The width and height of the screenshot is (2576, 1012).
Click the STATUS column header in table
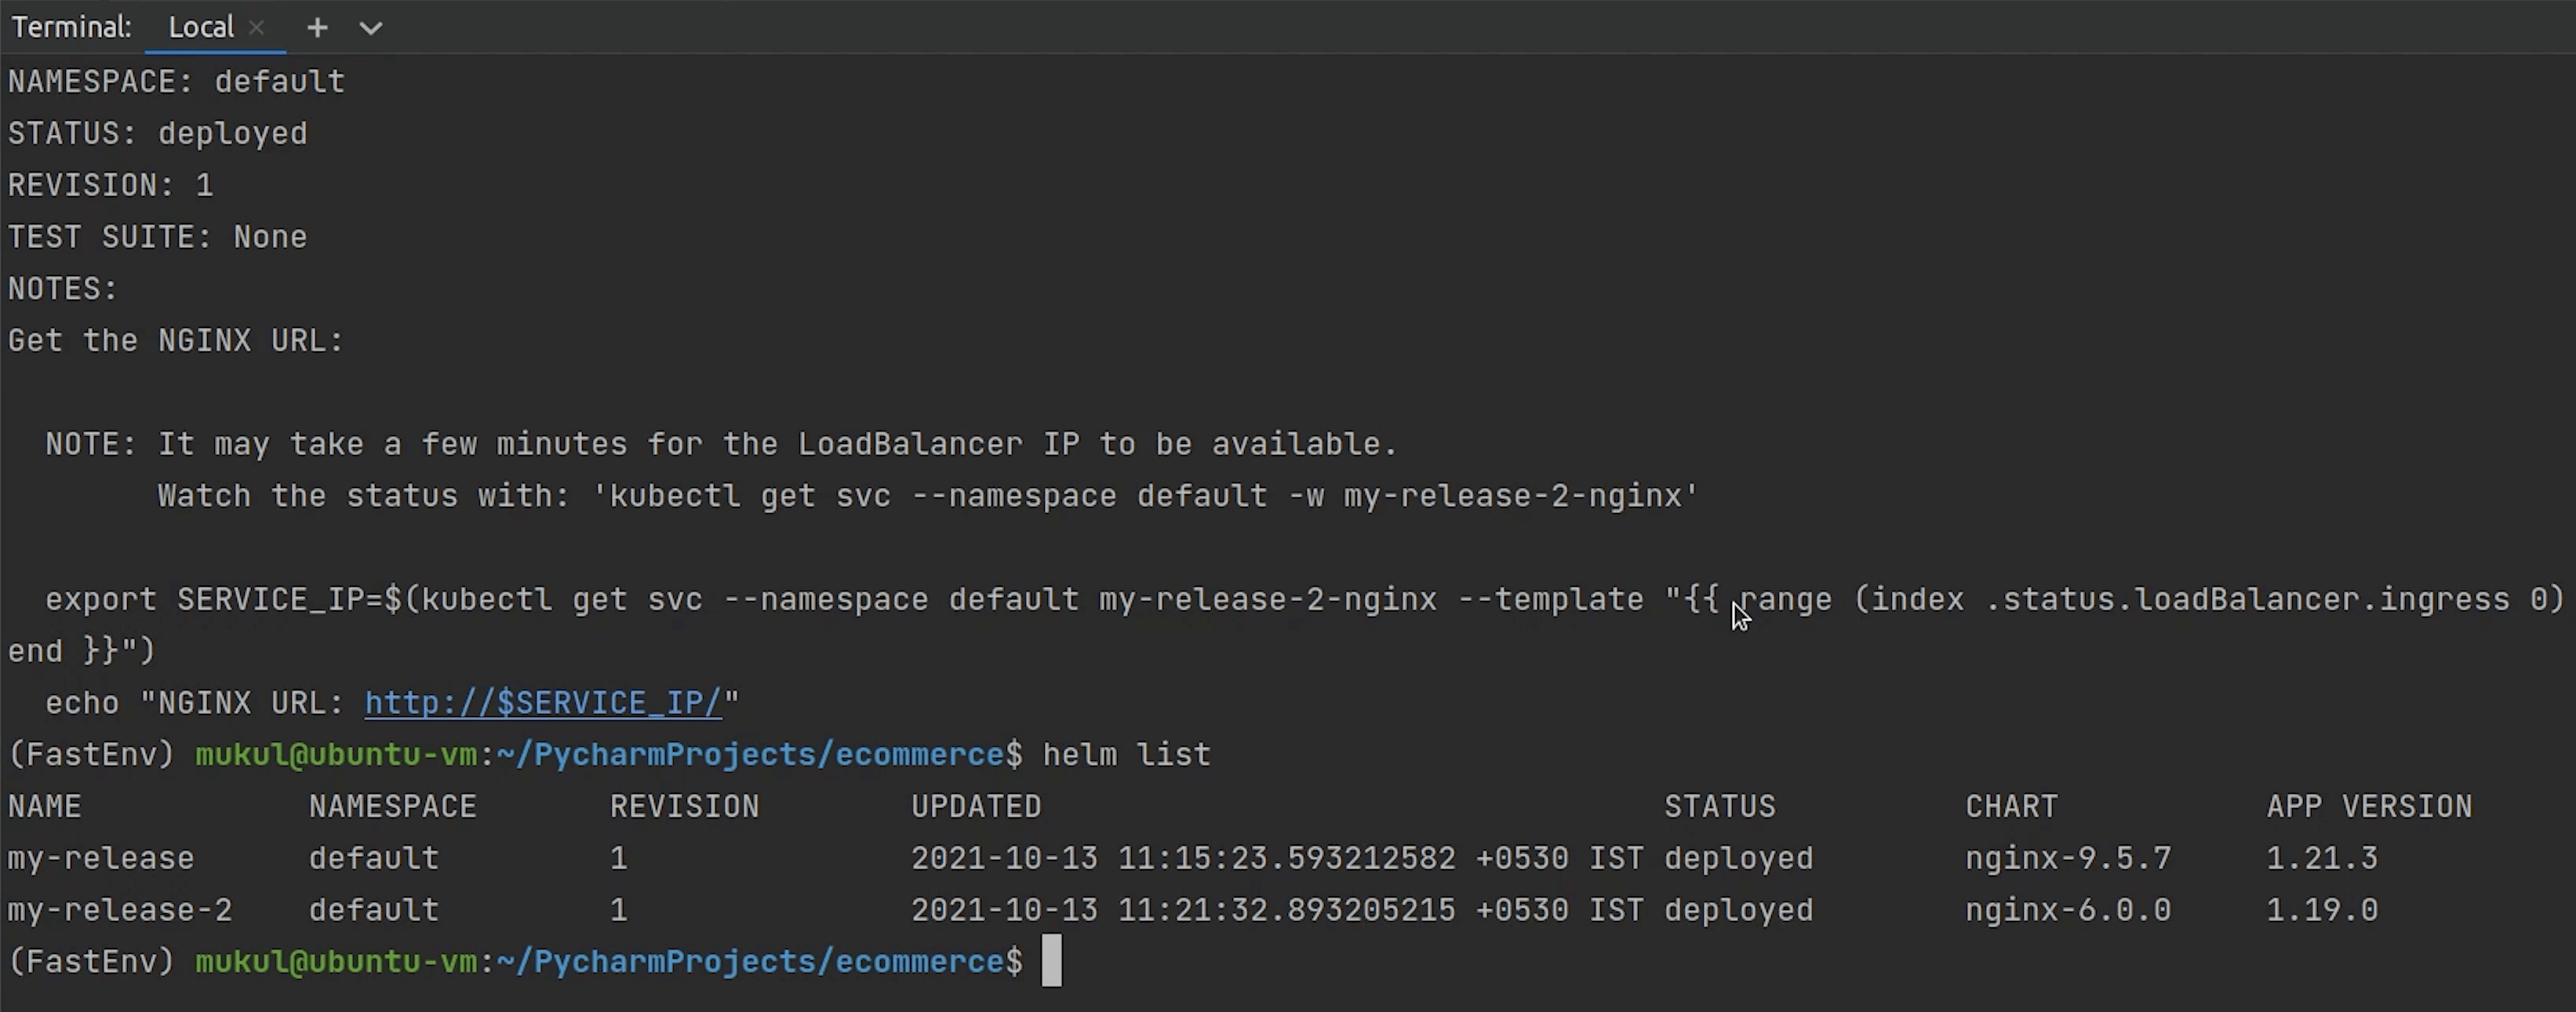pyautogui.click(x=1719, y=807)
